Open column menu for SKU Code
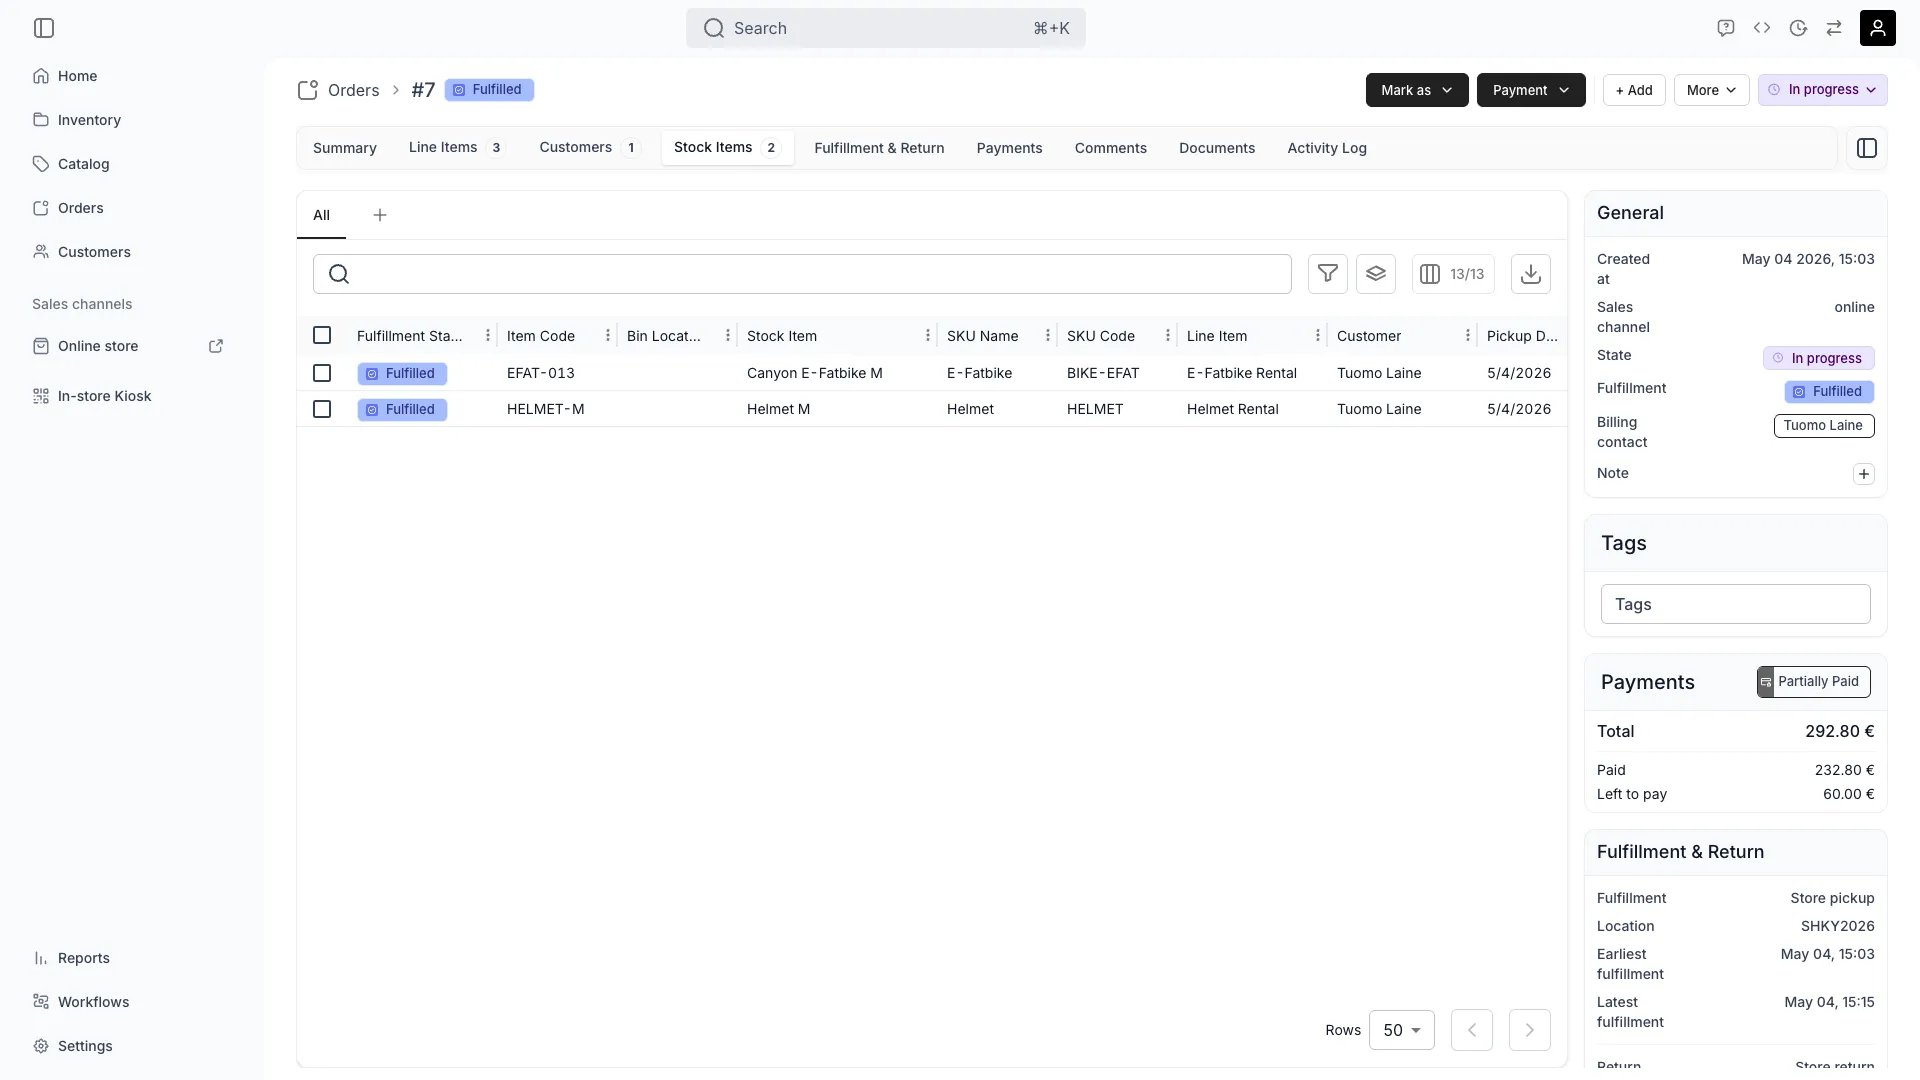 [x=1168, y=336]
